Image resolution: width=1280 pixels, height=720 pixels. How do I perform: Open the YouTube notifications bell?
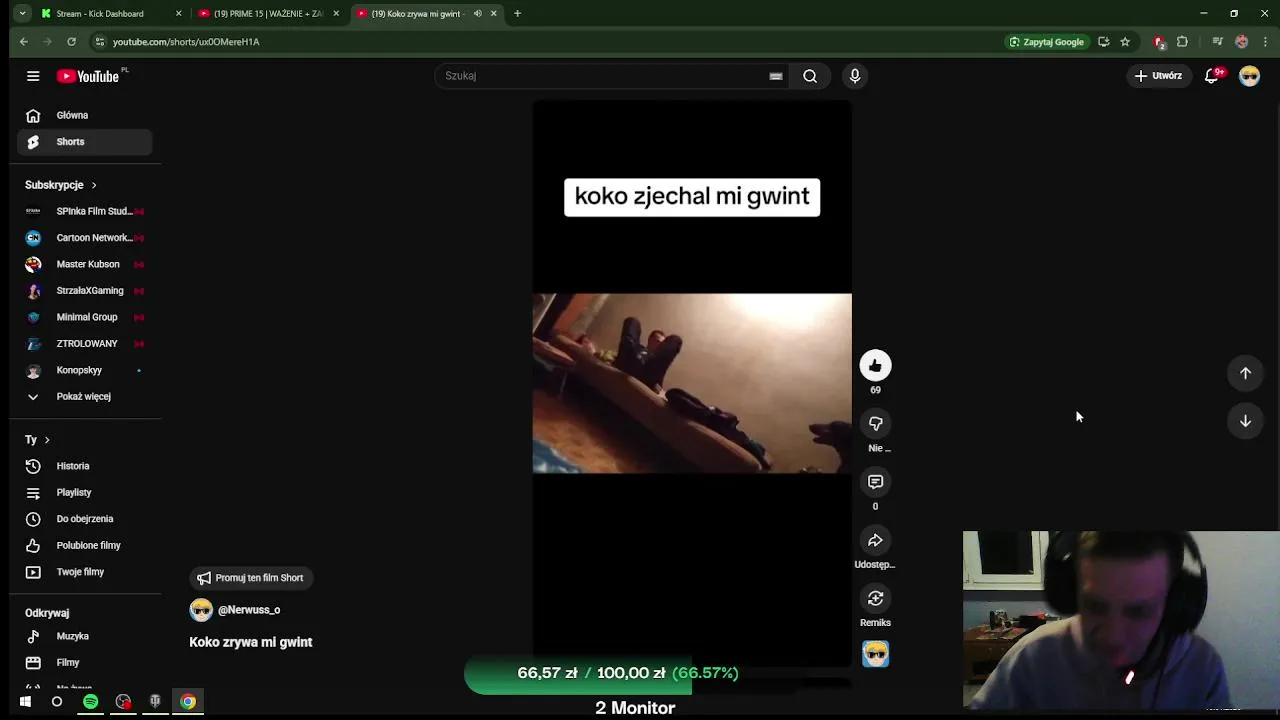click(x=1212, y=76)
